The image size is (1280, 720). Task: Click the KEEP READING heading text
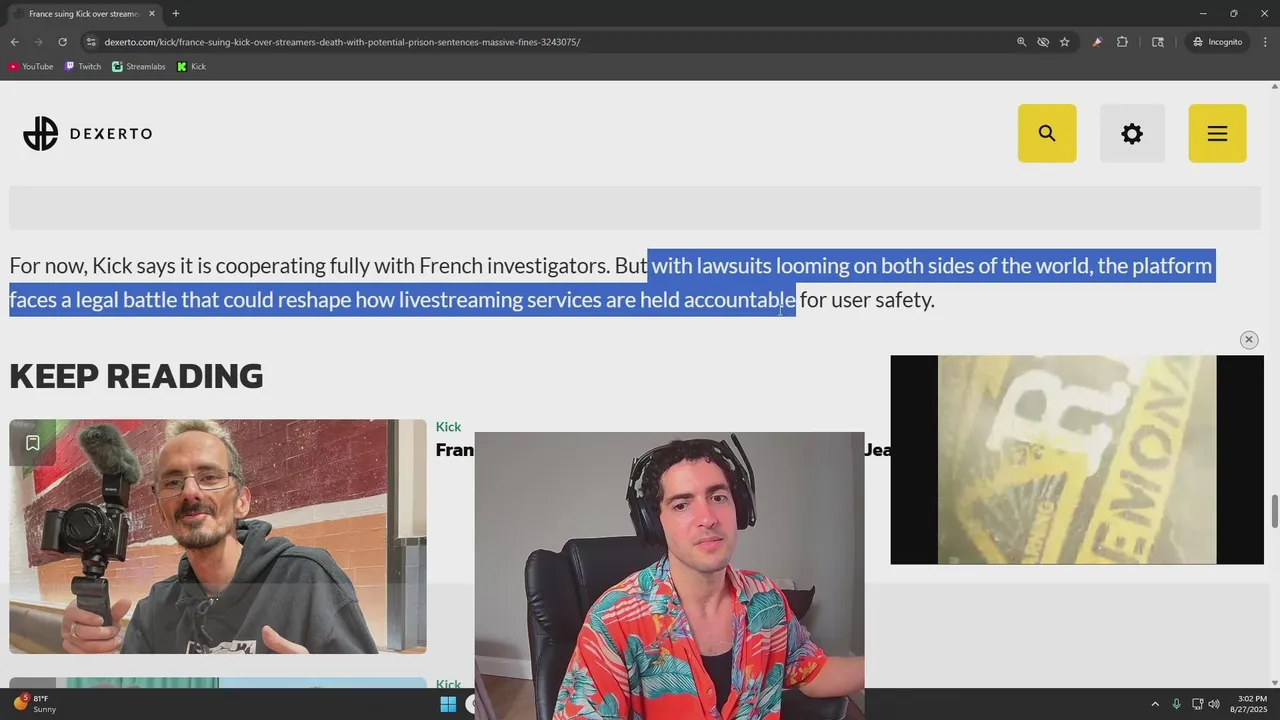pos(136,376)
